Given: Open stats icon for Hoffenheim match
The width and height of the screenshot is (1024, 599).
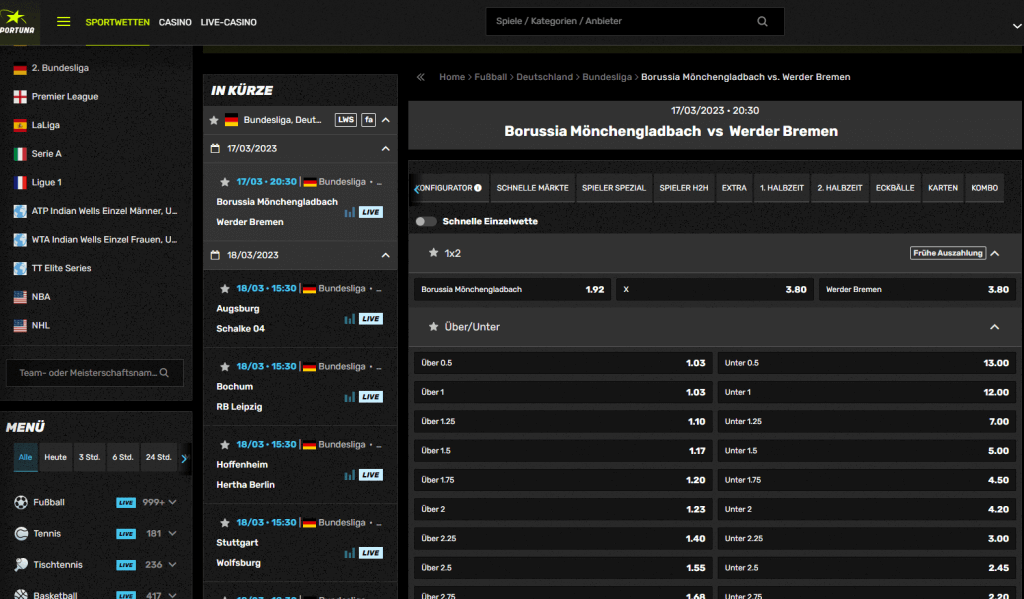Looking at the screenshot, I should click(350, 475).
